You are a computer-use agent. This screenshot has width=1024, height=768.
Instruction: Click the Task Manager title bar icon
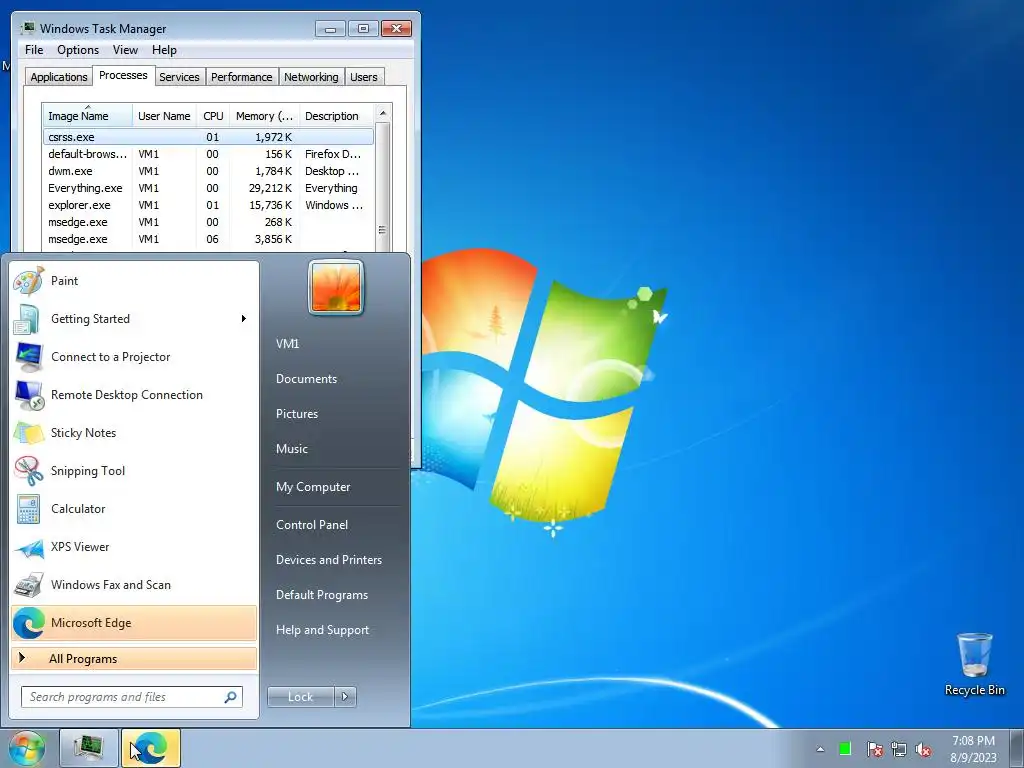tap(27, 28)
